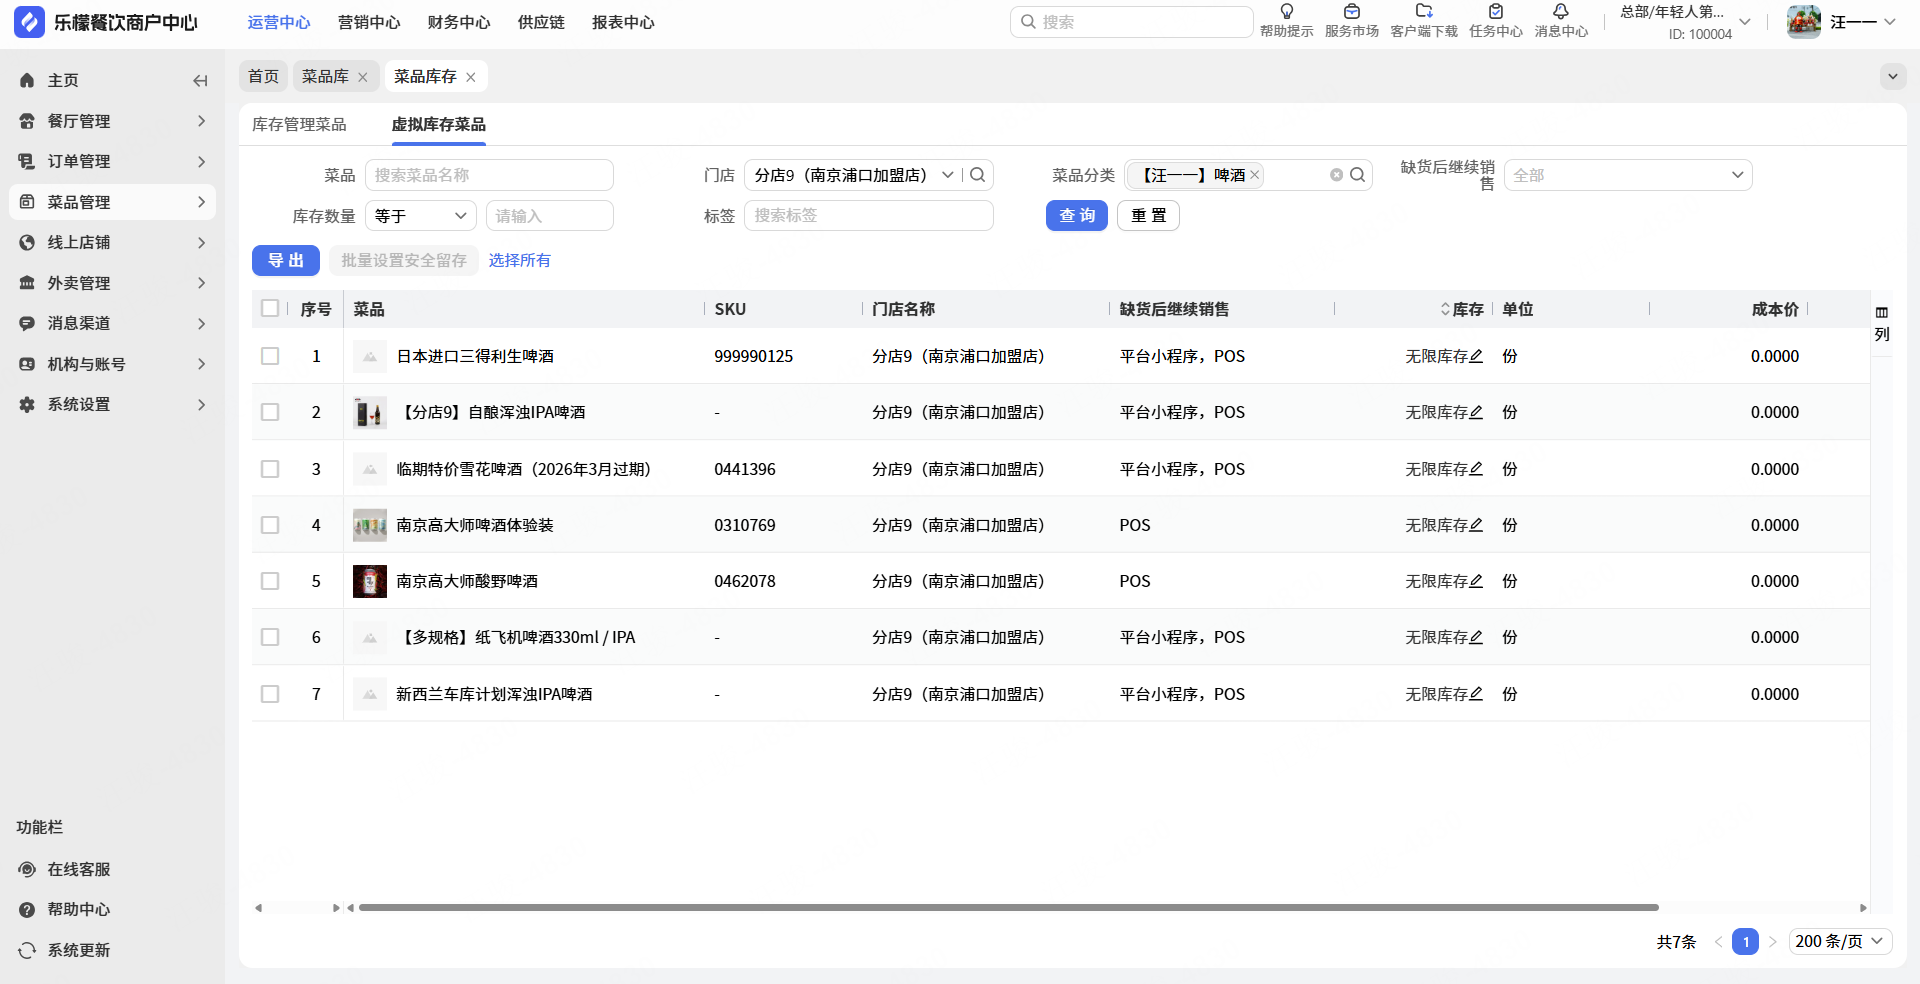Open the 客户端下载 icon
The height and width of the screenshot is (984, 1920).
pos(1424,12)
